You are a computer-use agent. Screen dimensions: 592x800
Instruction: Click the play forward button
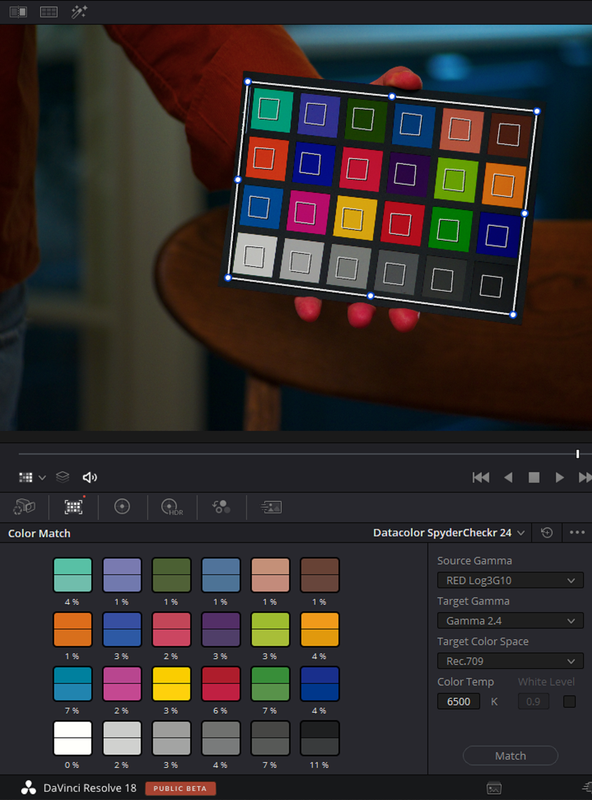tap(559, 477)
